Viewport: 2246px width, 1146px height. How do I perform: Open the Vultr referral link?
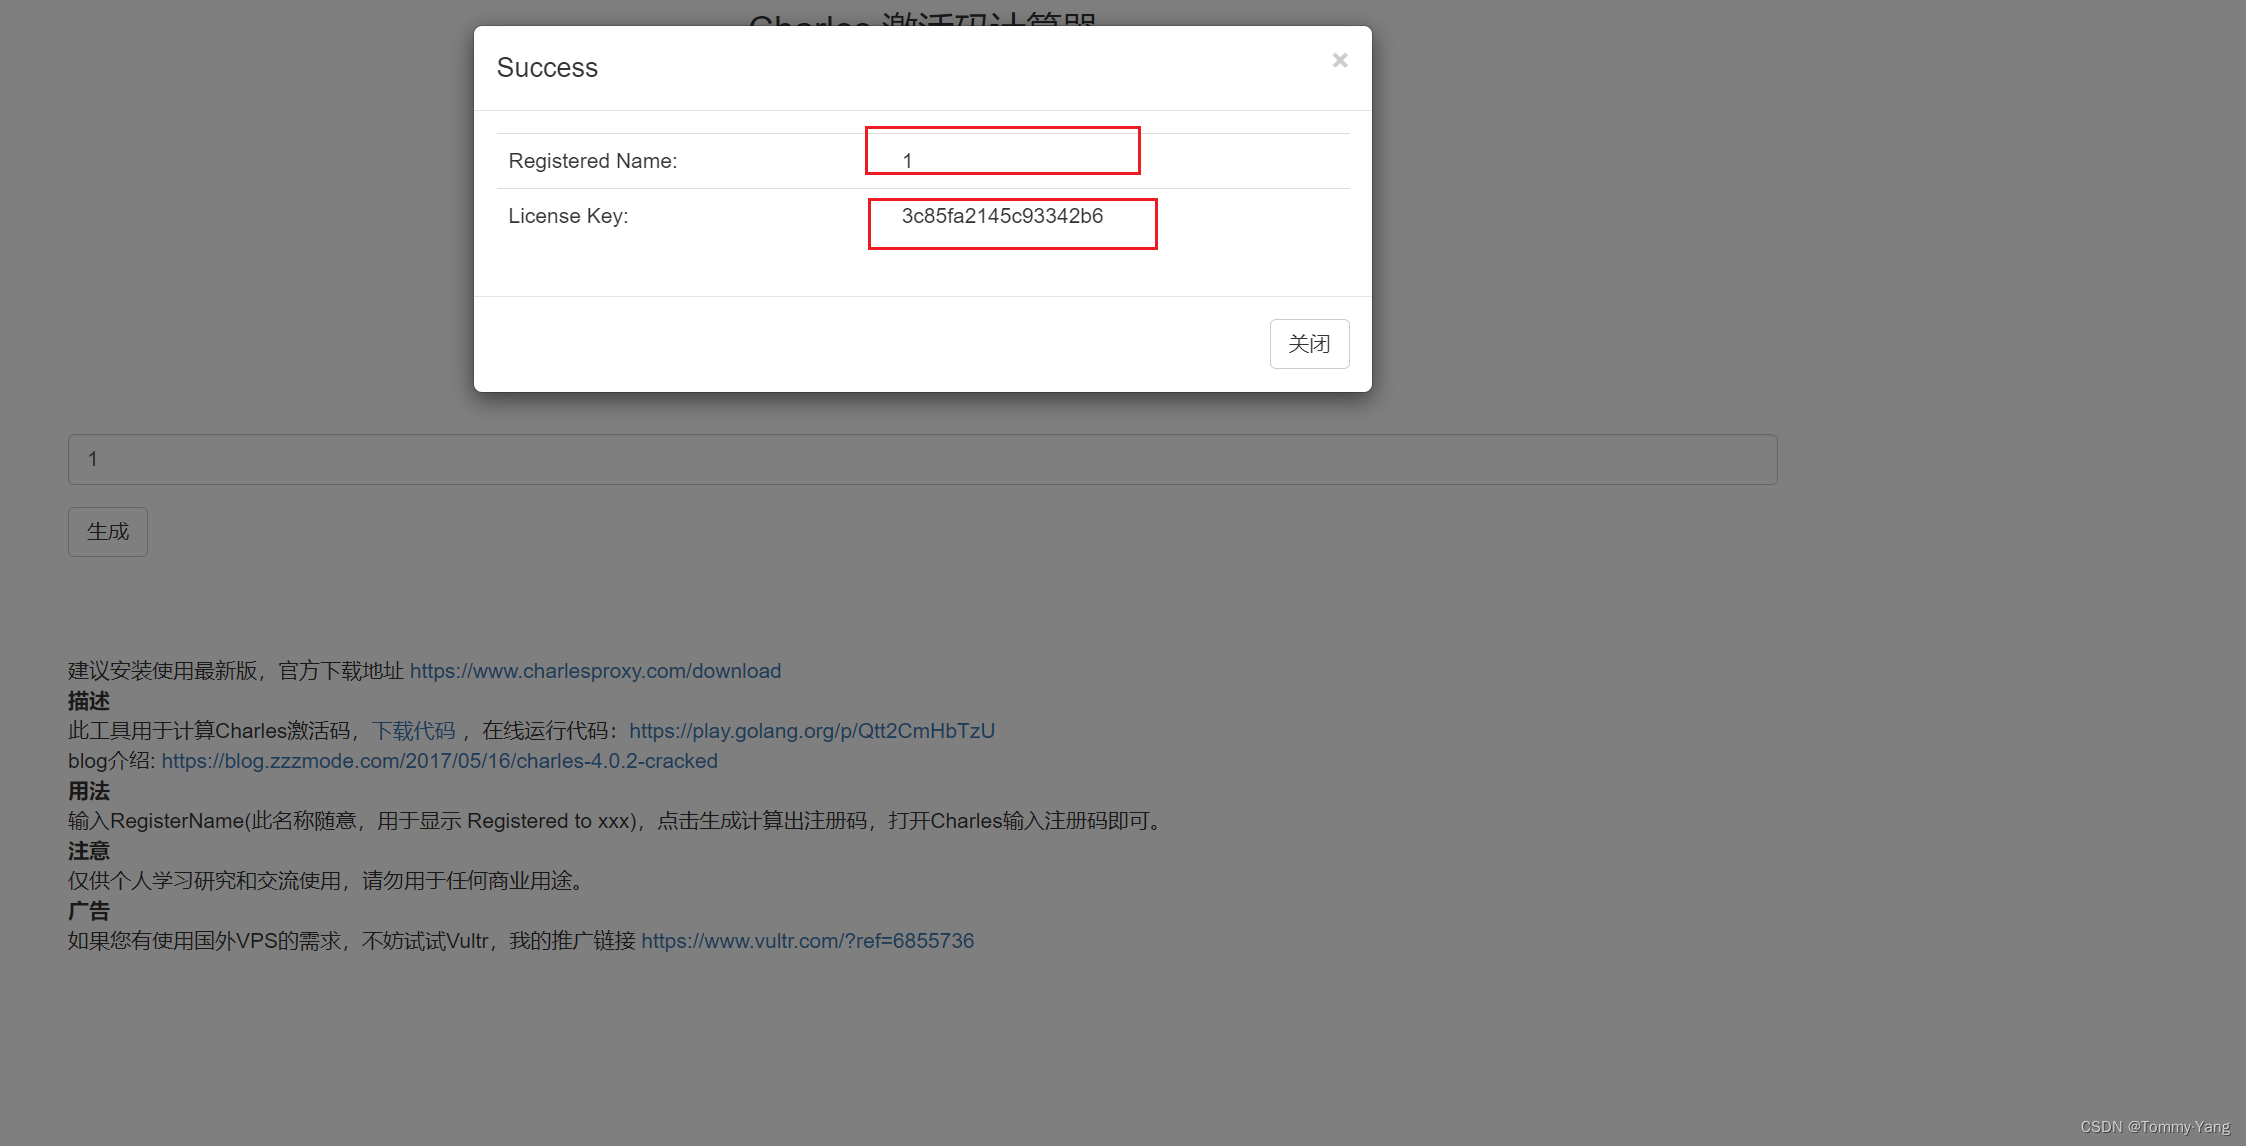point(808,941)
